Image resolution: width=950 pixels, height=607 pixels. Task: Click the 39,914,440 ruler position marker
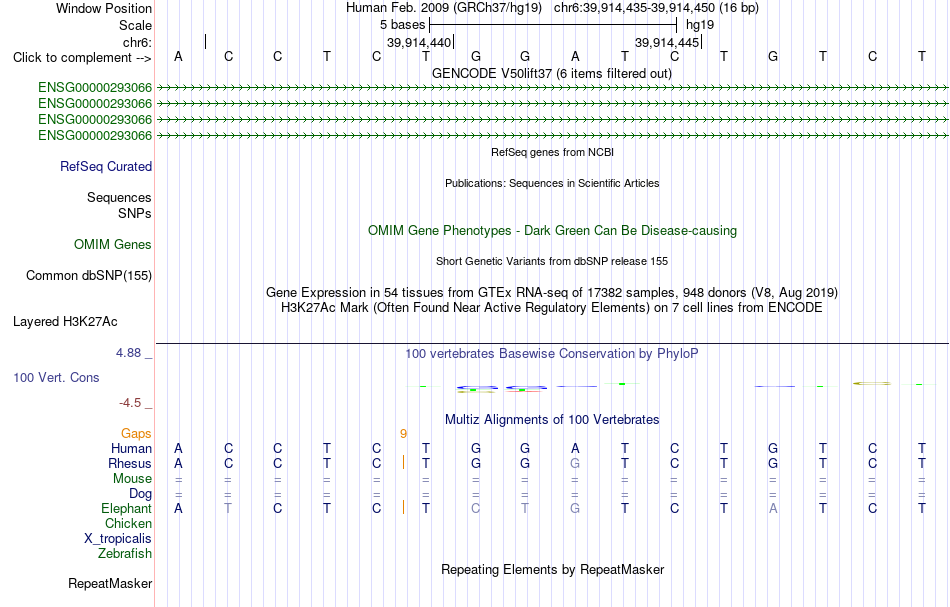419,42
